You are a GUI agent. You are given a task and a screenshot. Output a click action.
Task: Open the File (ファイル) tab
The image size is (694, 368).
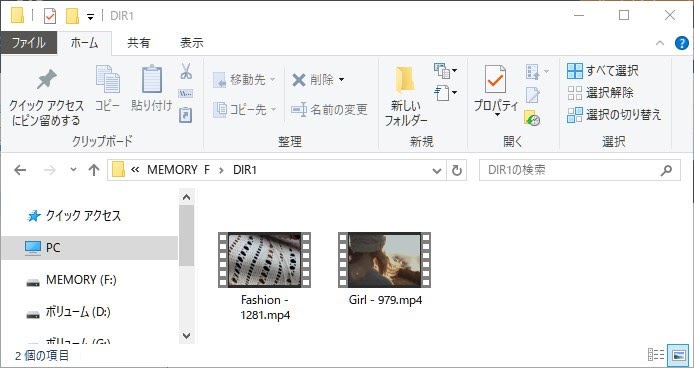(29, 43)
